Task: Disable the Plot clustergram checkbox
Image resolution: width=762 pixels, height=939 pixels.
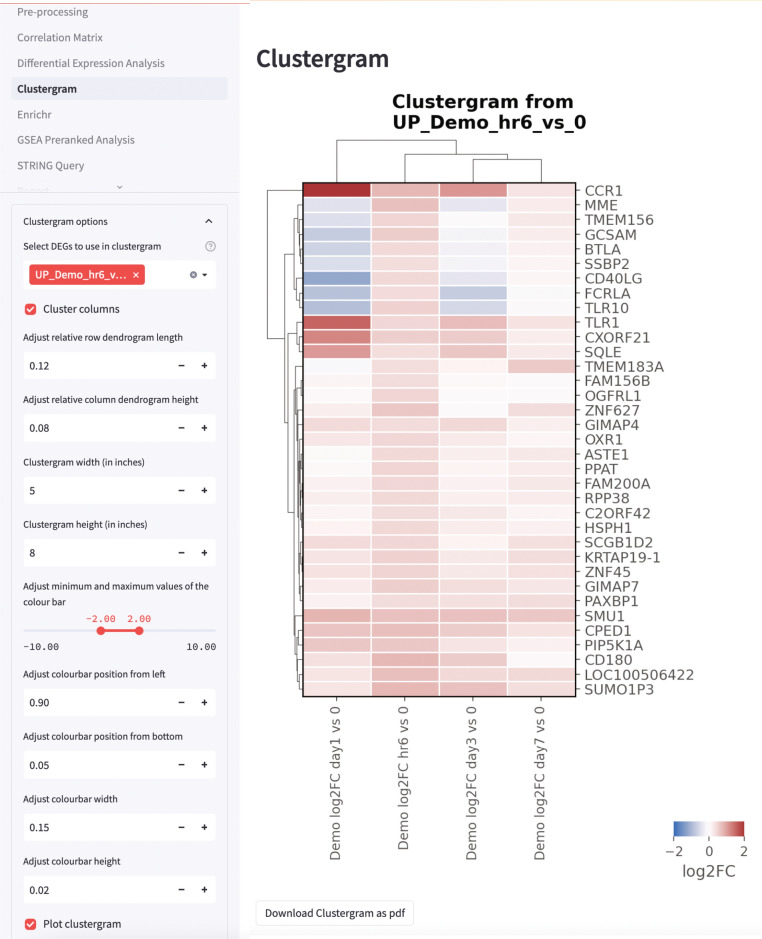Action: 29,924
